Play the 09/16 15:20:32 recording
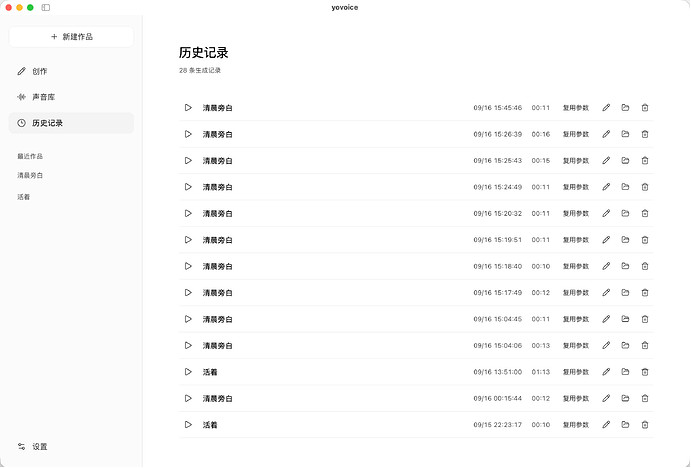The width and height of the screenshot is (691, 468). click(x=188, y=213)
